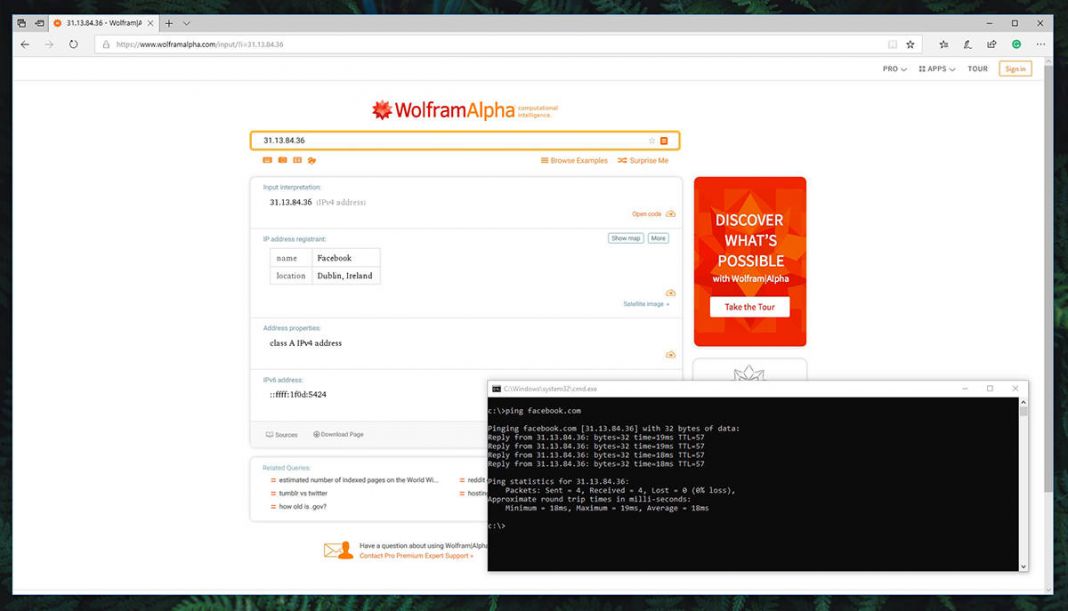Click the cloud icon in registrant pod
Image resolution: width=1068 pixels, height=611 pixels.
click(x=671, y=293)
